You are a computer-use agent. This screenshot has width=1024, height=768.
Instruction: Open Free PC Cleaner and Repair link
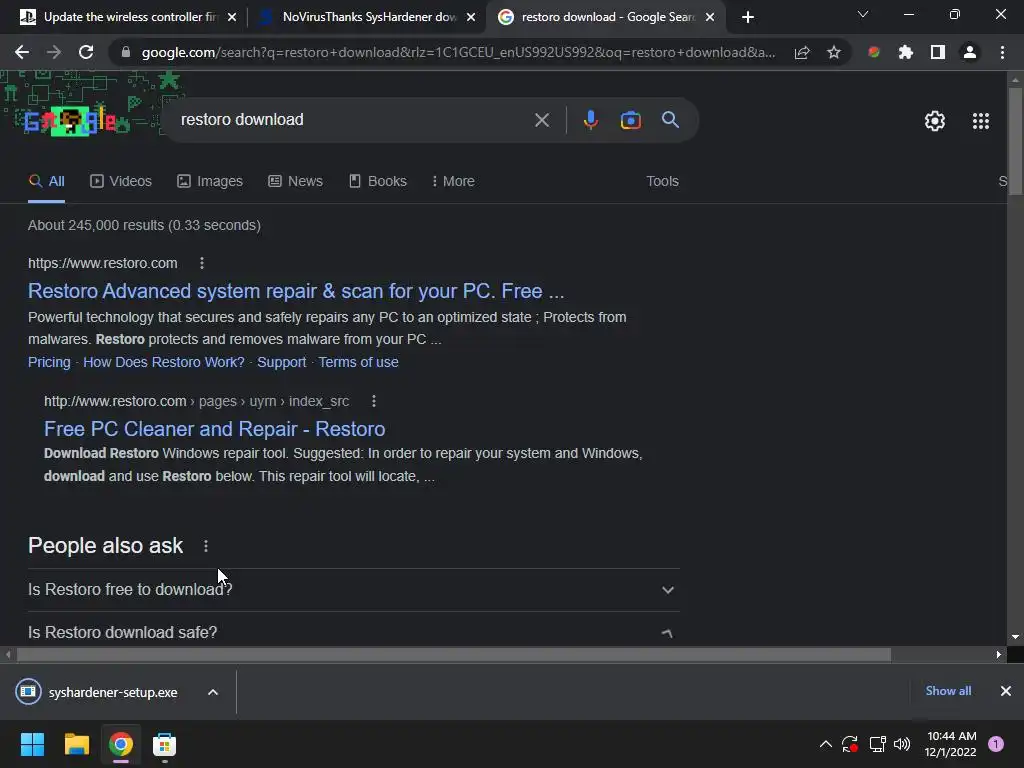(214, 429)
